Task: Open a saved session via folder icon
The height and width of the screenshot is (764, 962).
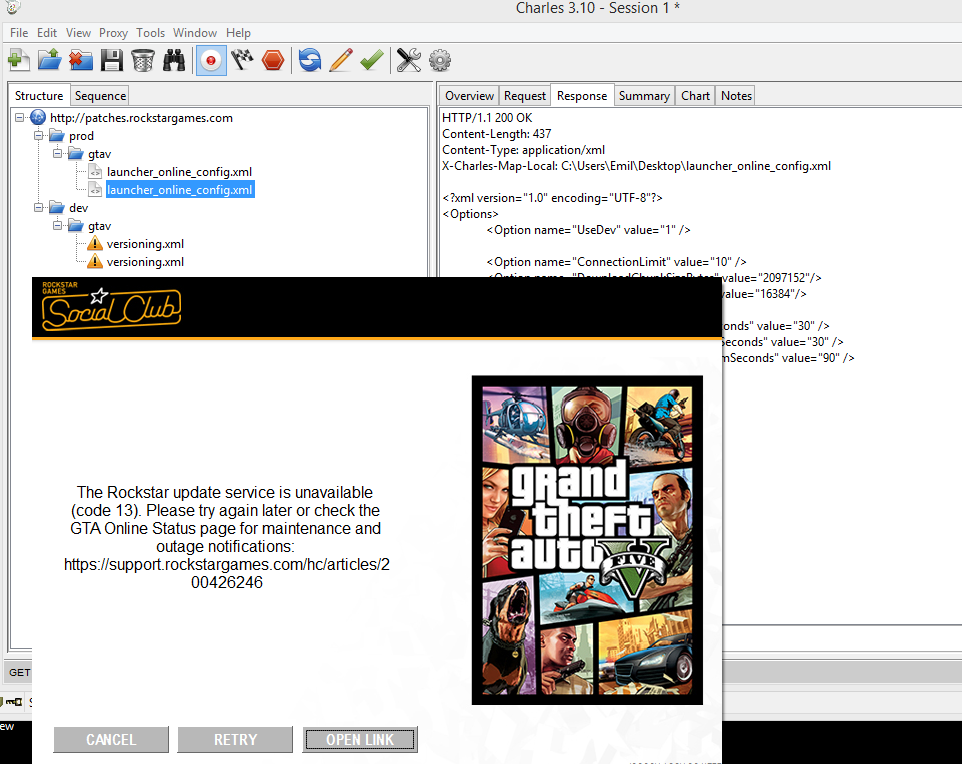Action: [x=50, y=60]
